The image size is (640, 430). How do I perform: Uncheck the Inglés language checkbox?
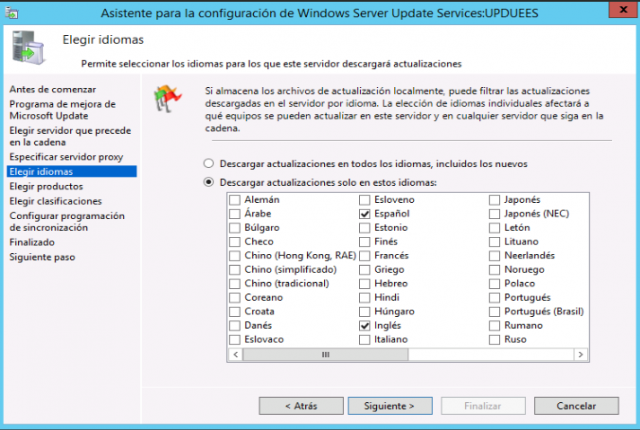pyautogui.click(x=364, y=326)
